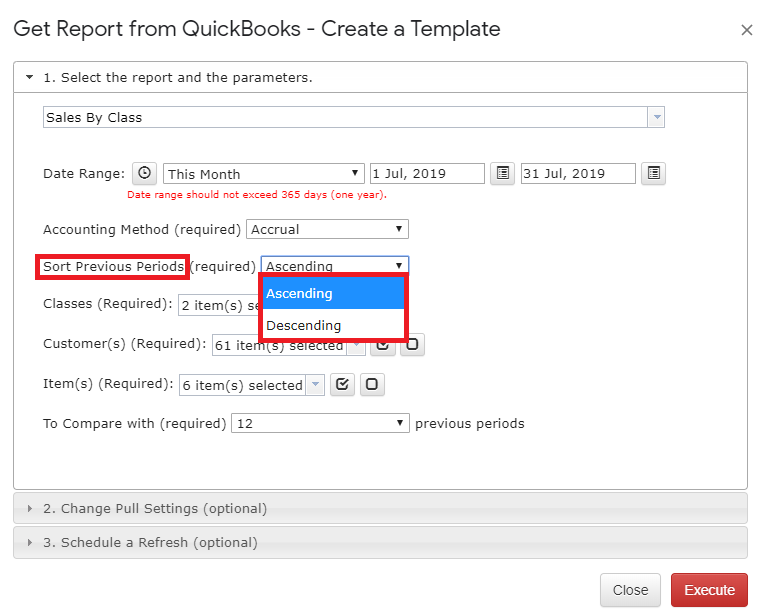Screen dimensions: 757x616
Task: Click select-all icon in Item(s) row
Action: coord(343,385)
